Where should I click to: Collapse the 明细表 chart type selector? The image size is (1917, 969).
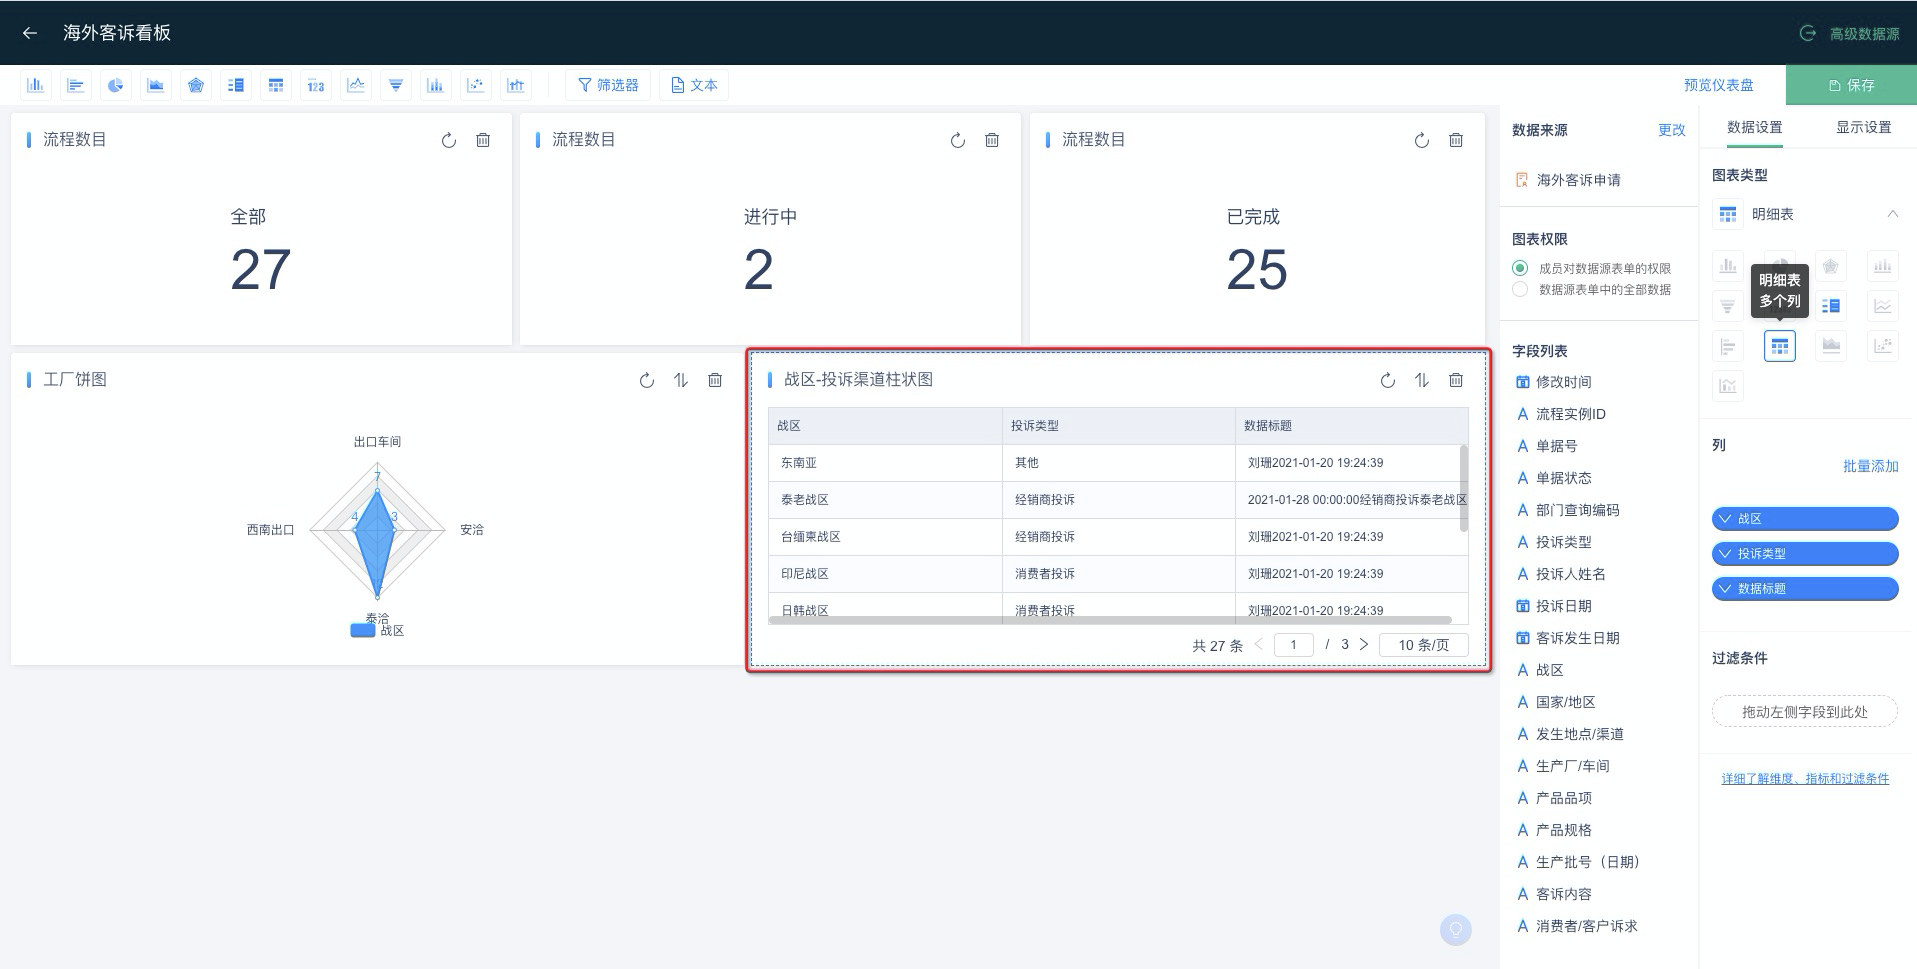click(1893, 214)
